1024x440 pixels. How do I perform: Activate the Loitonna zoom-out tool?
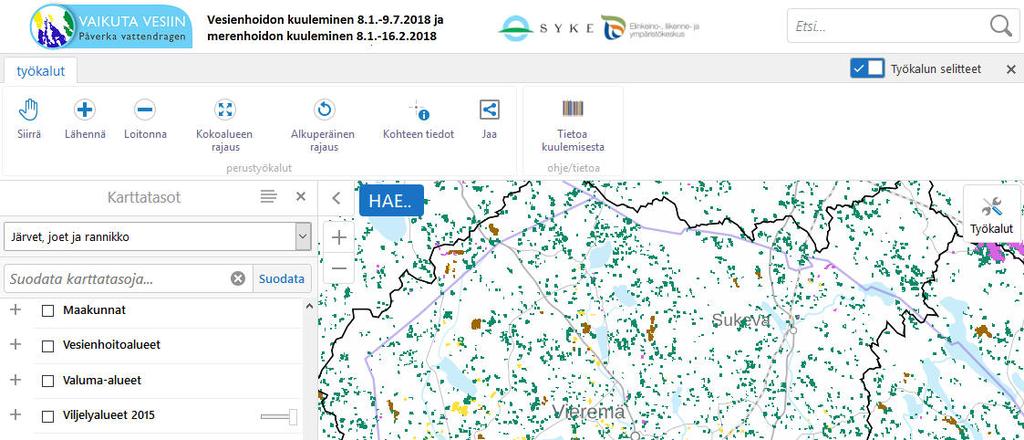[145, 119]
